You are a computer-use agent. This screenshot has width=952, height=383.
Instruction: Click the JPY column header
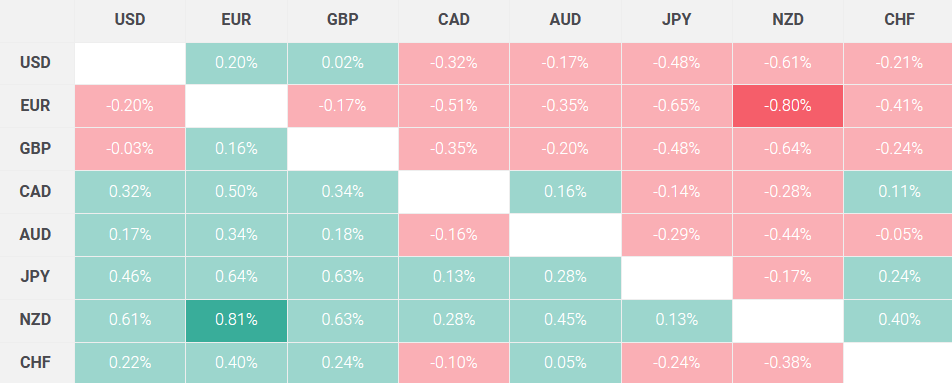point(676,20)
